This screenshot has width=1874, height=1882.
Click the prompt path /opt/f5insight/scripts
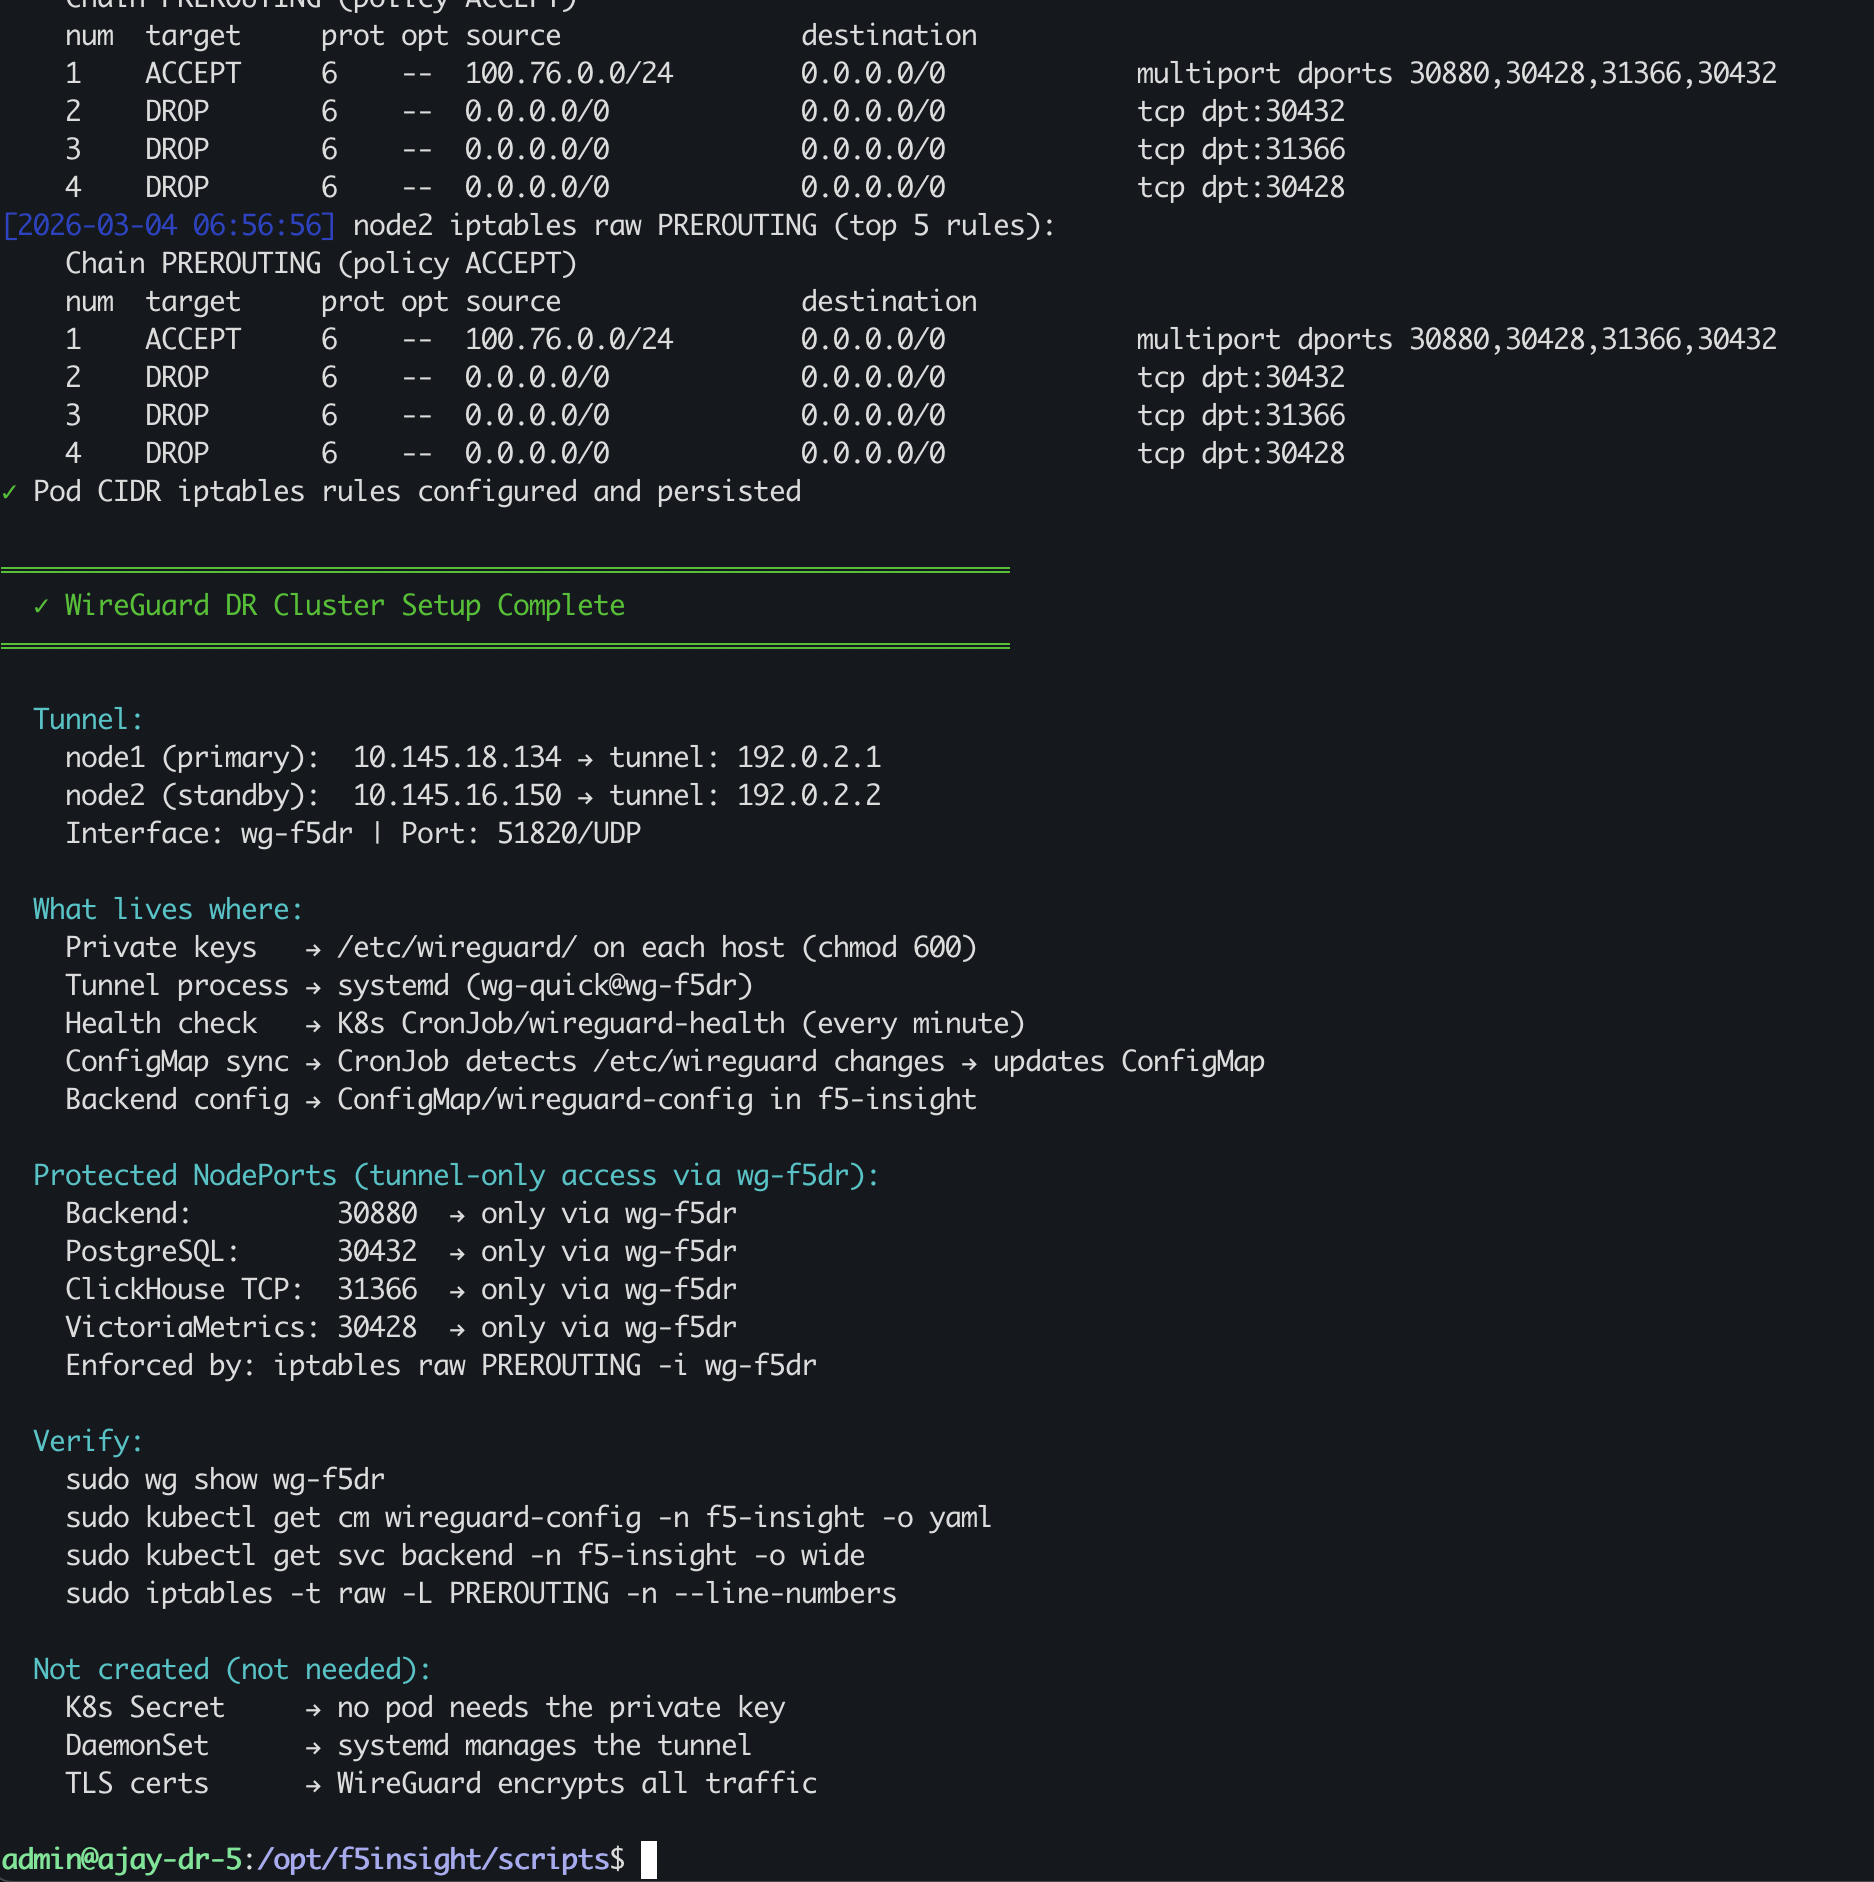coord(433,1860)
